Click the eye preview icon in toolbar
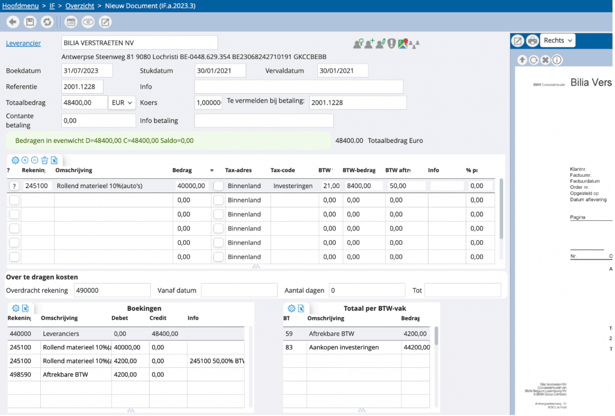Screen dimensions: 615x416 (88, 22)
